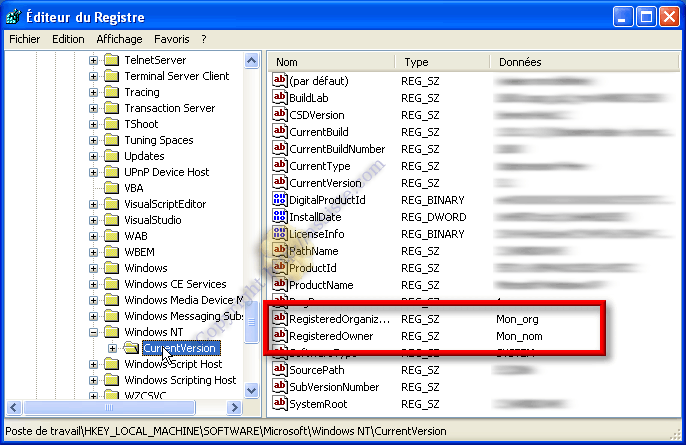Sort by the Données column header
Screen dimensions: 686x445
click(x=584, y=62)
